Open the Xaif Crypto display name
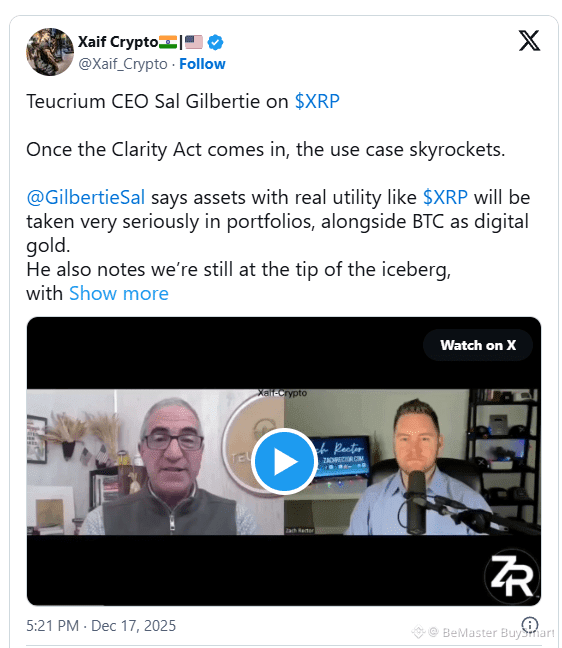The image size is (562, 648). tap(118, 42)
